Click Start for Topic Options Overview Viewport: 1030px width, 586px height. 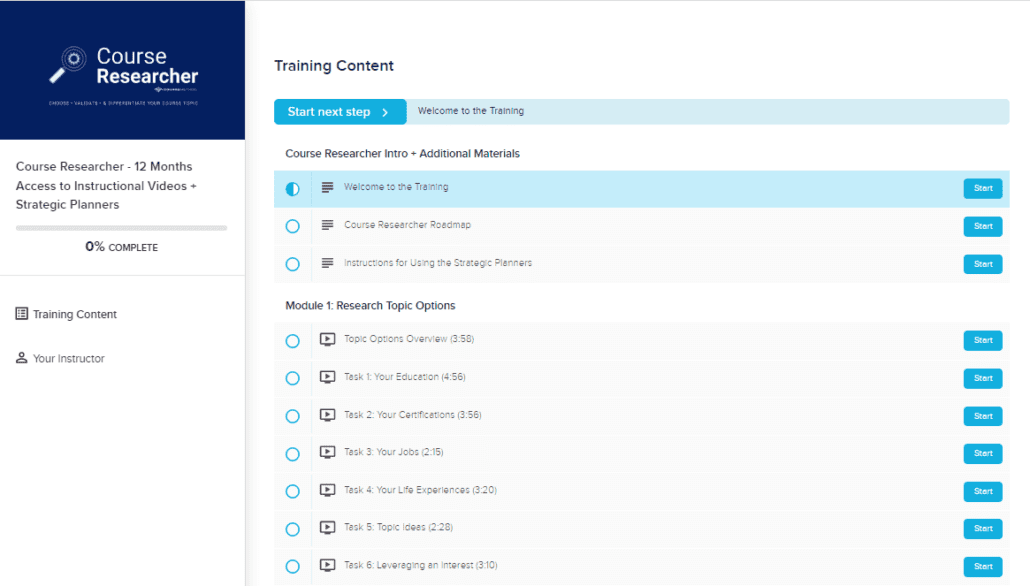pyautogui.click(x=983, y=340)
